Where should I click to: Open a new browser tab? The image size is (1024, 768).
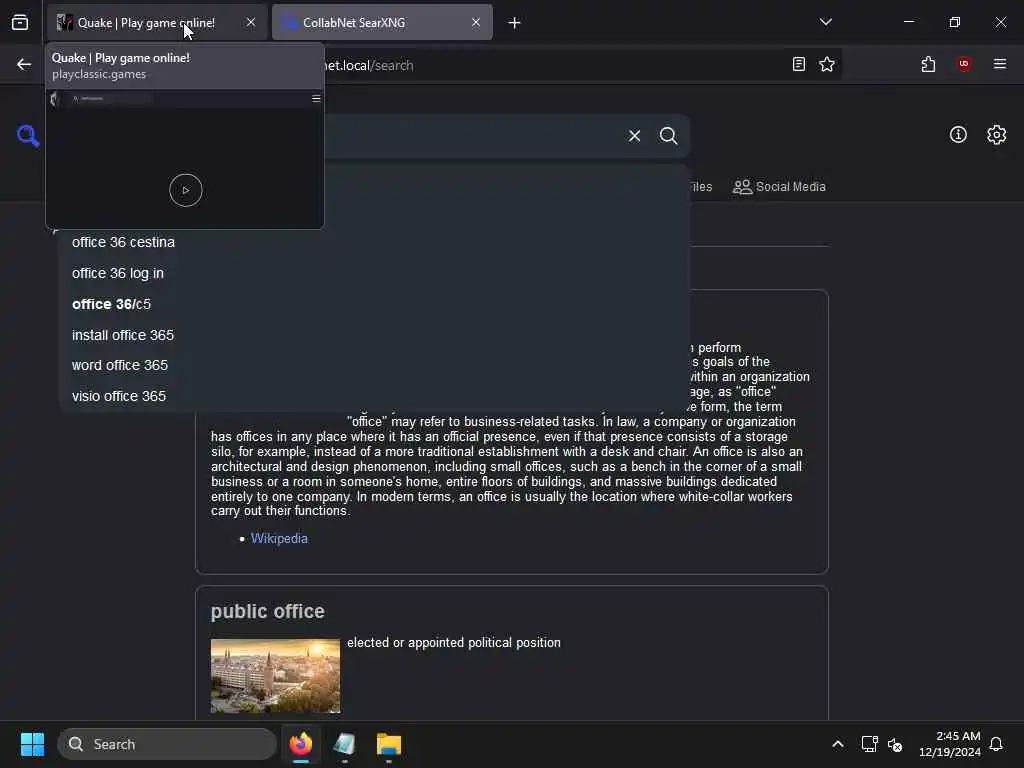[x=515, y=23]
